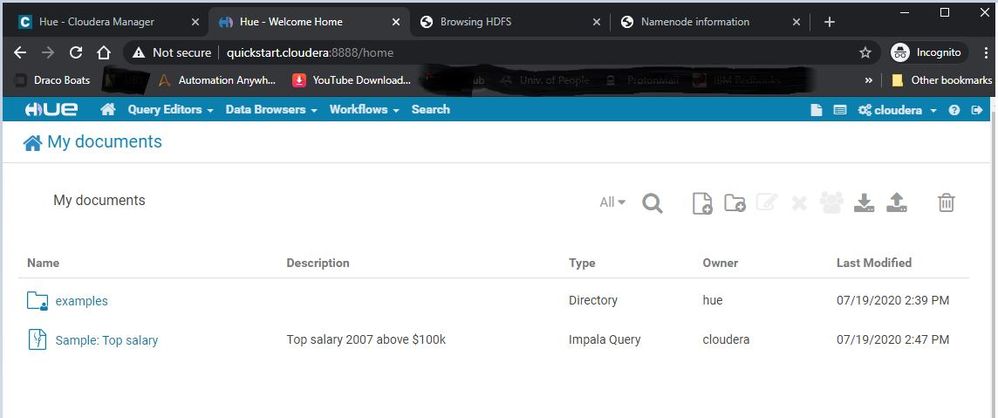This screenshot has width=998, height=418.
Task: Open a new browser tab with plus button
Action: coord(829,22)
